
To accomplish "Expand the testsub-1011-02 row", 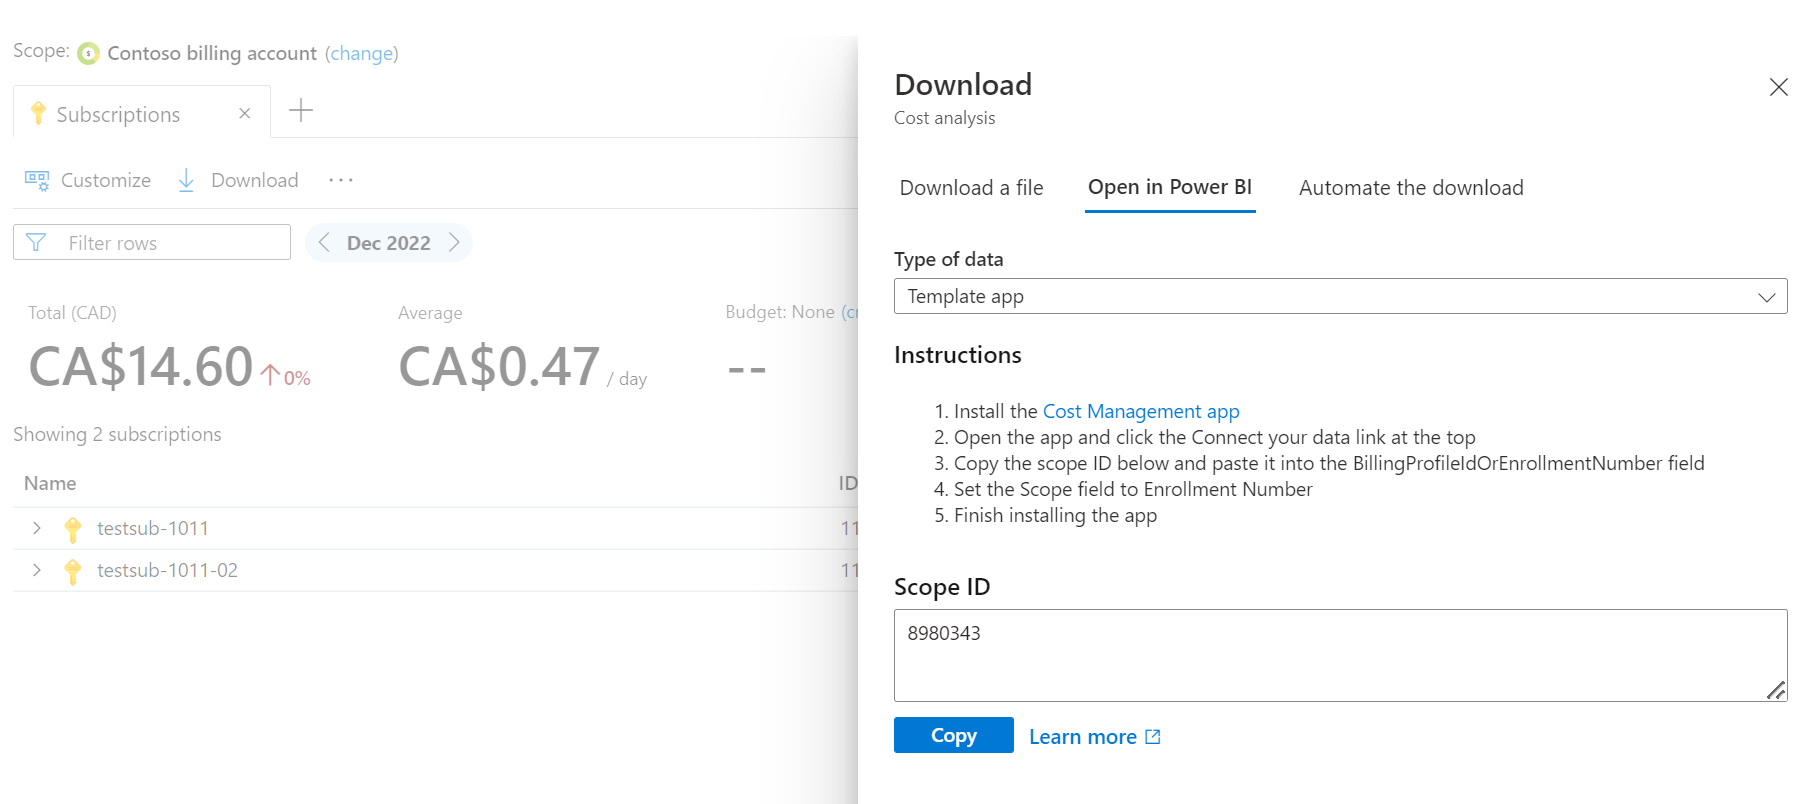I will point(37,570).
